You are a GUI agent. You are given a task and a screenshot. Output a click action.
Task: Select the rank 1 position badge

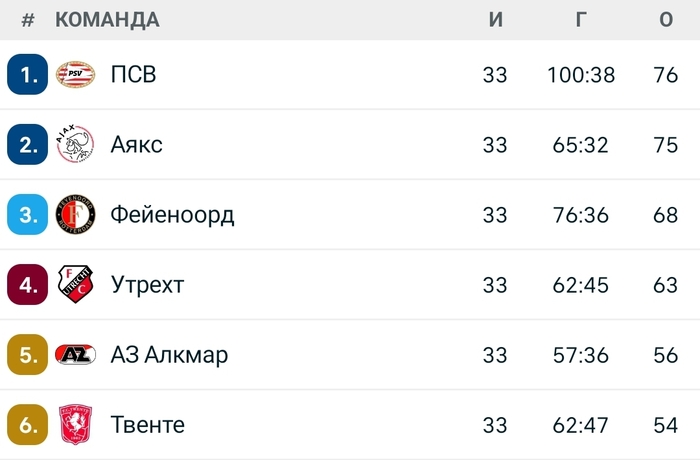tap(27, 75)
